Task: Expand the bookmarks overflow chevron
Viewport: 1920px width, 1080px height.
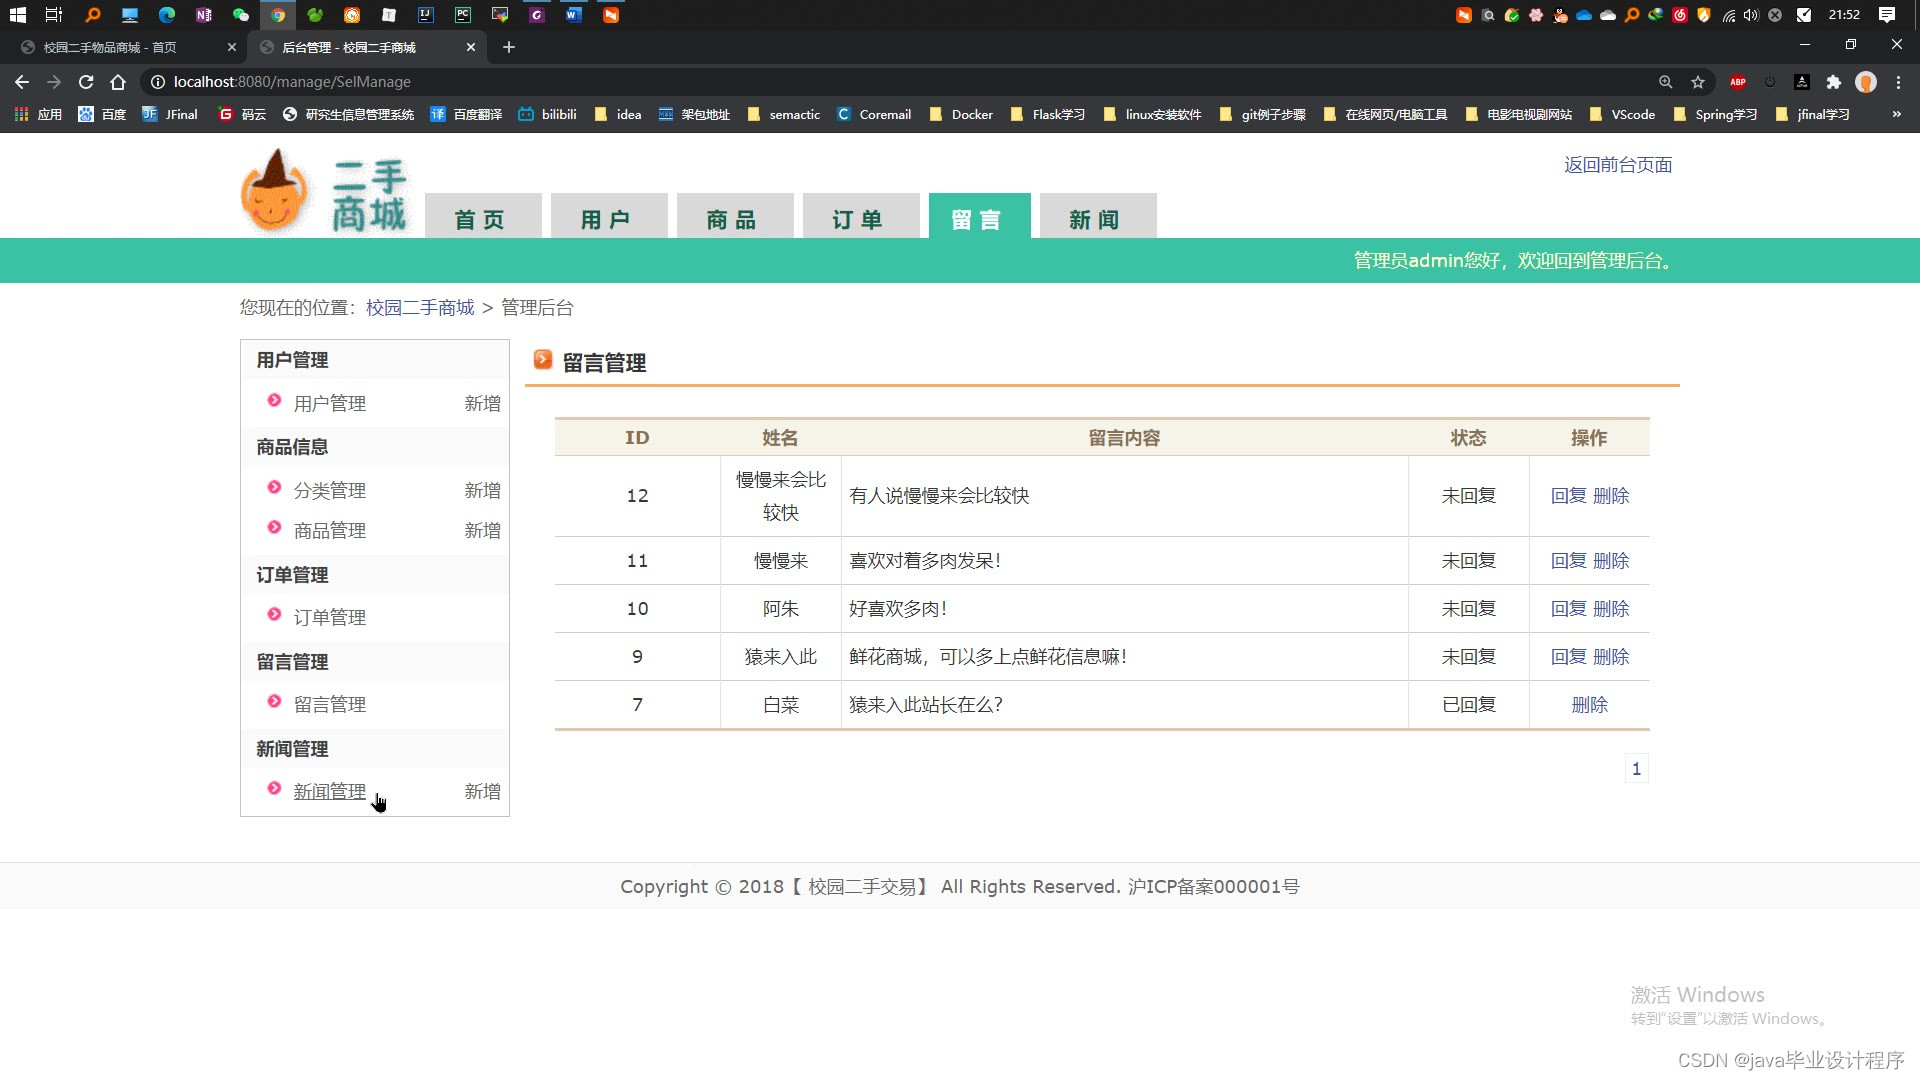Action: (1896, 114)
